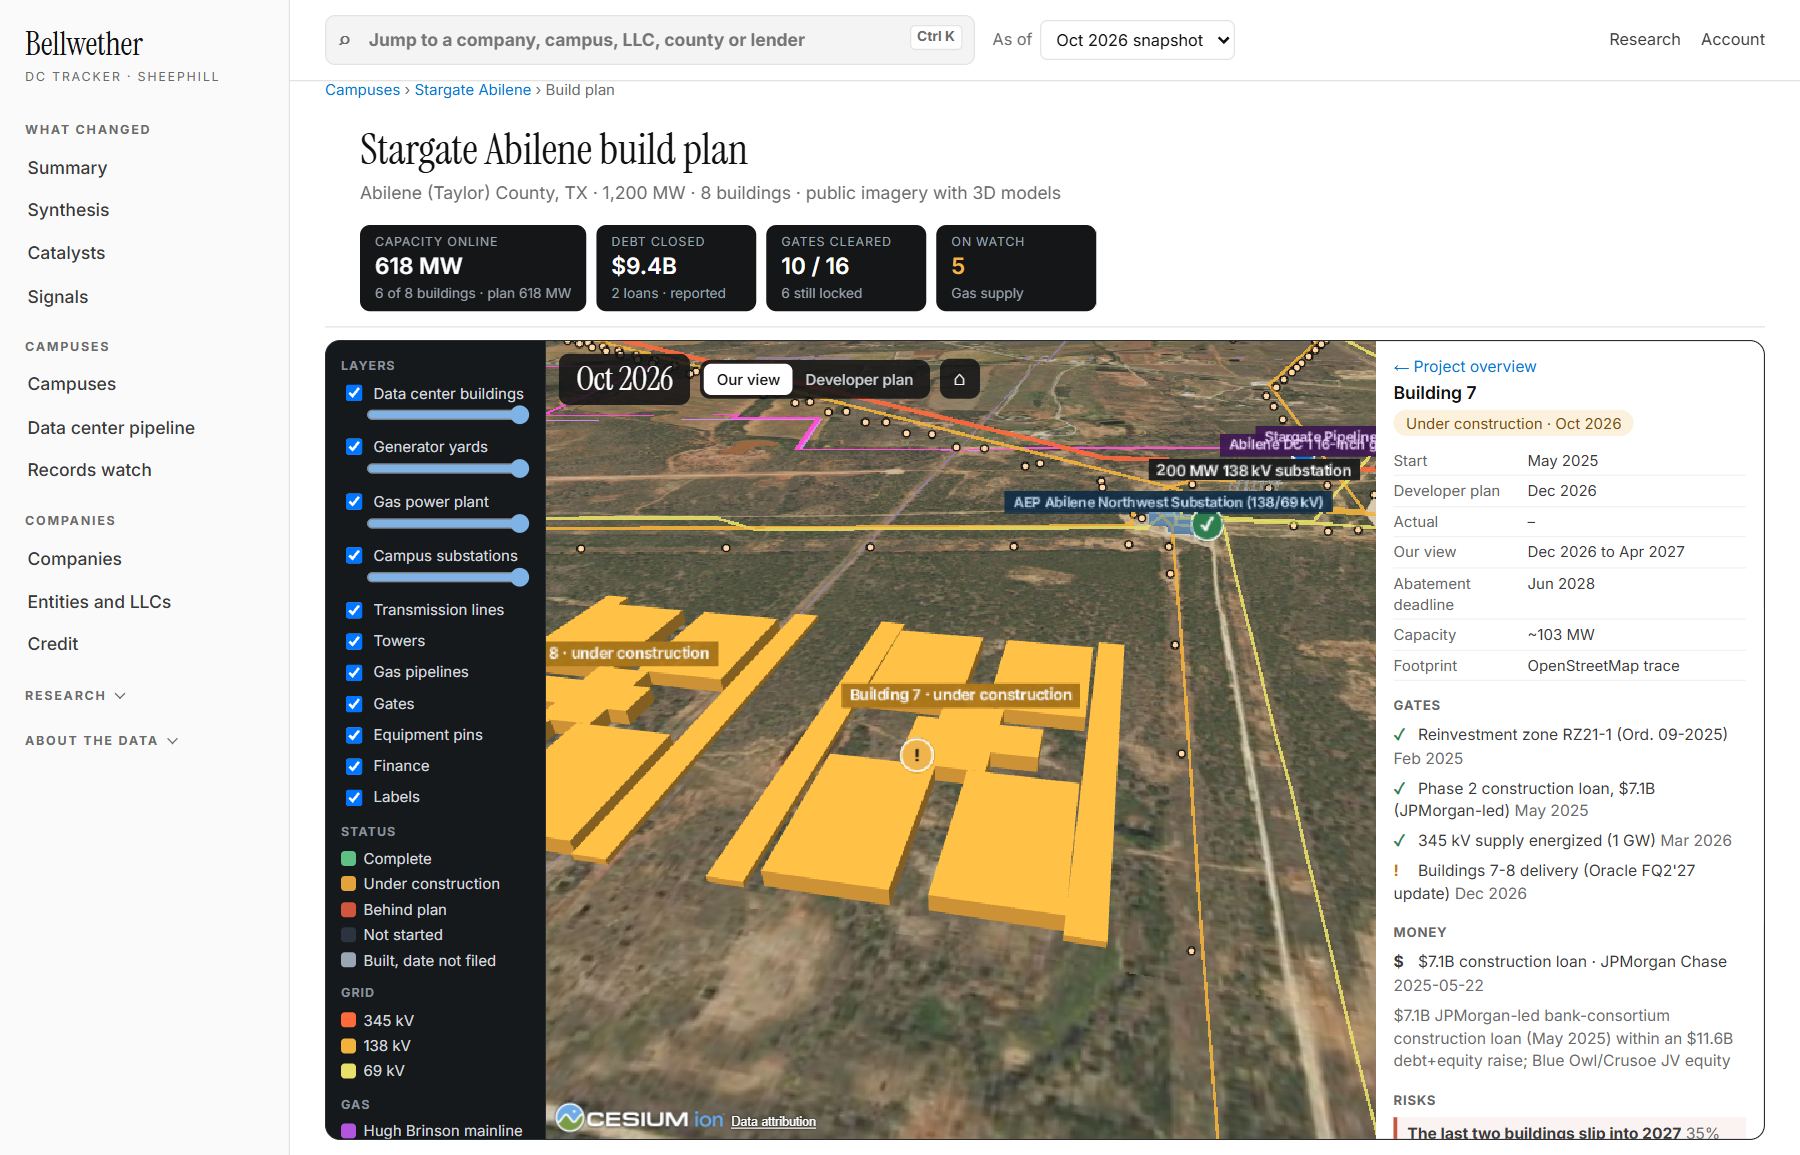Open Data center pipeline in sidebar
Viewport: 1800px width, 1155px height.
(111, 428)
